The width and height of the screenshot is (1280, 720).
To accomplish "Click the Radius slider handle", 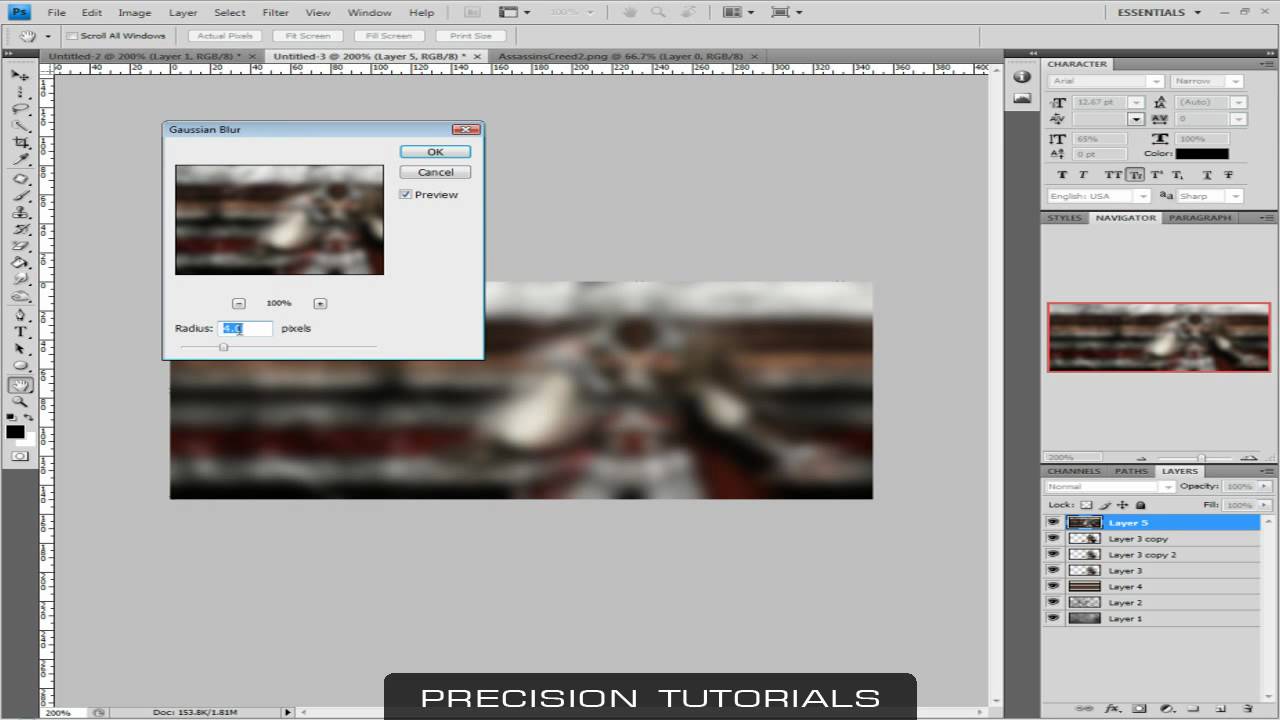I will (x=223, y=347).
